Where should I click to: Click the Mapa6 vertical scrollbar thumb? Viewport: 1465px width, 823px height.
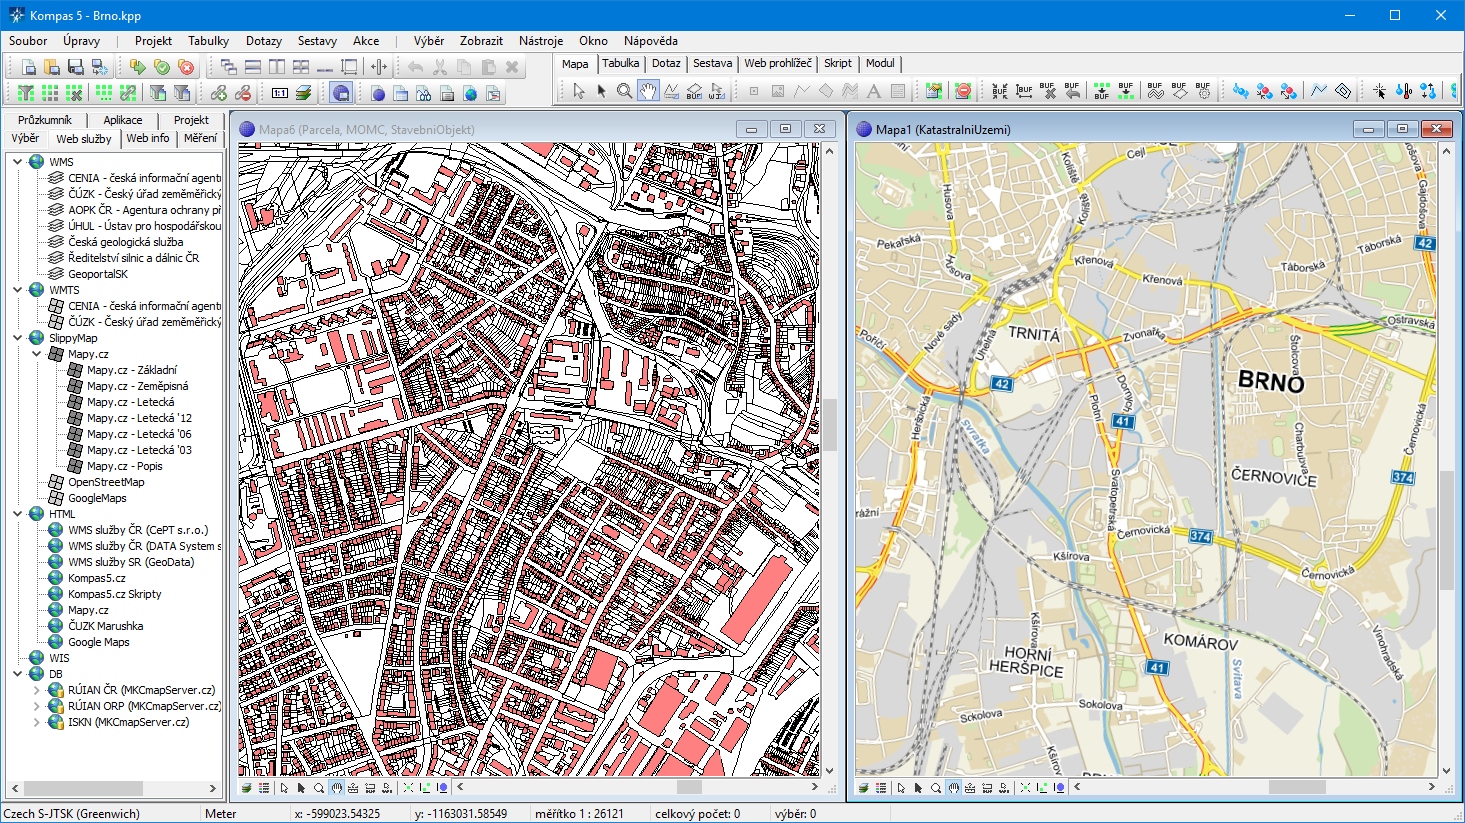[828, 426]
